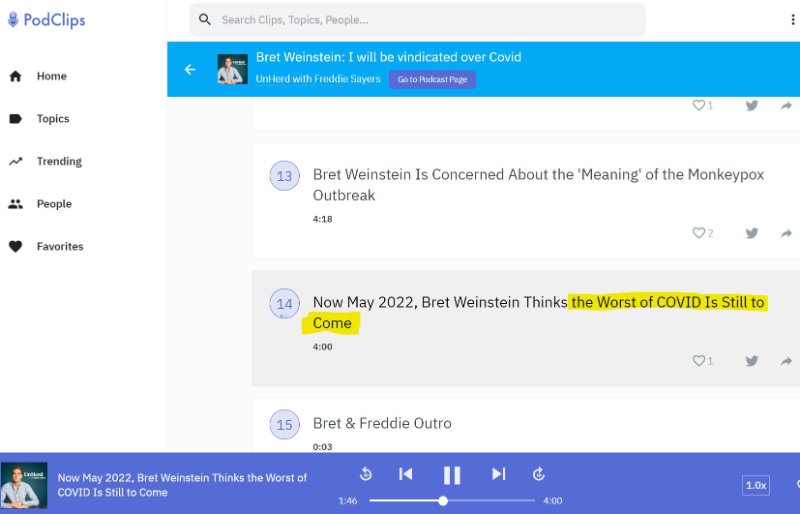
Task: Open the Monkeypox Outbreak clip title
Action: point(538,185)
